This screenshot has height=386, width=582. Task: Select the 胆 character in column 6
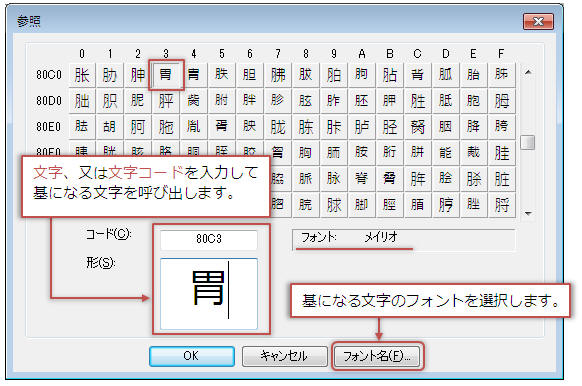250,75
